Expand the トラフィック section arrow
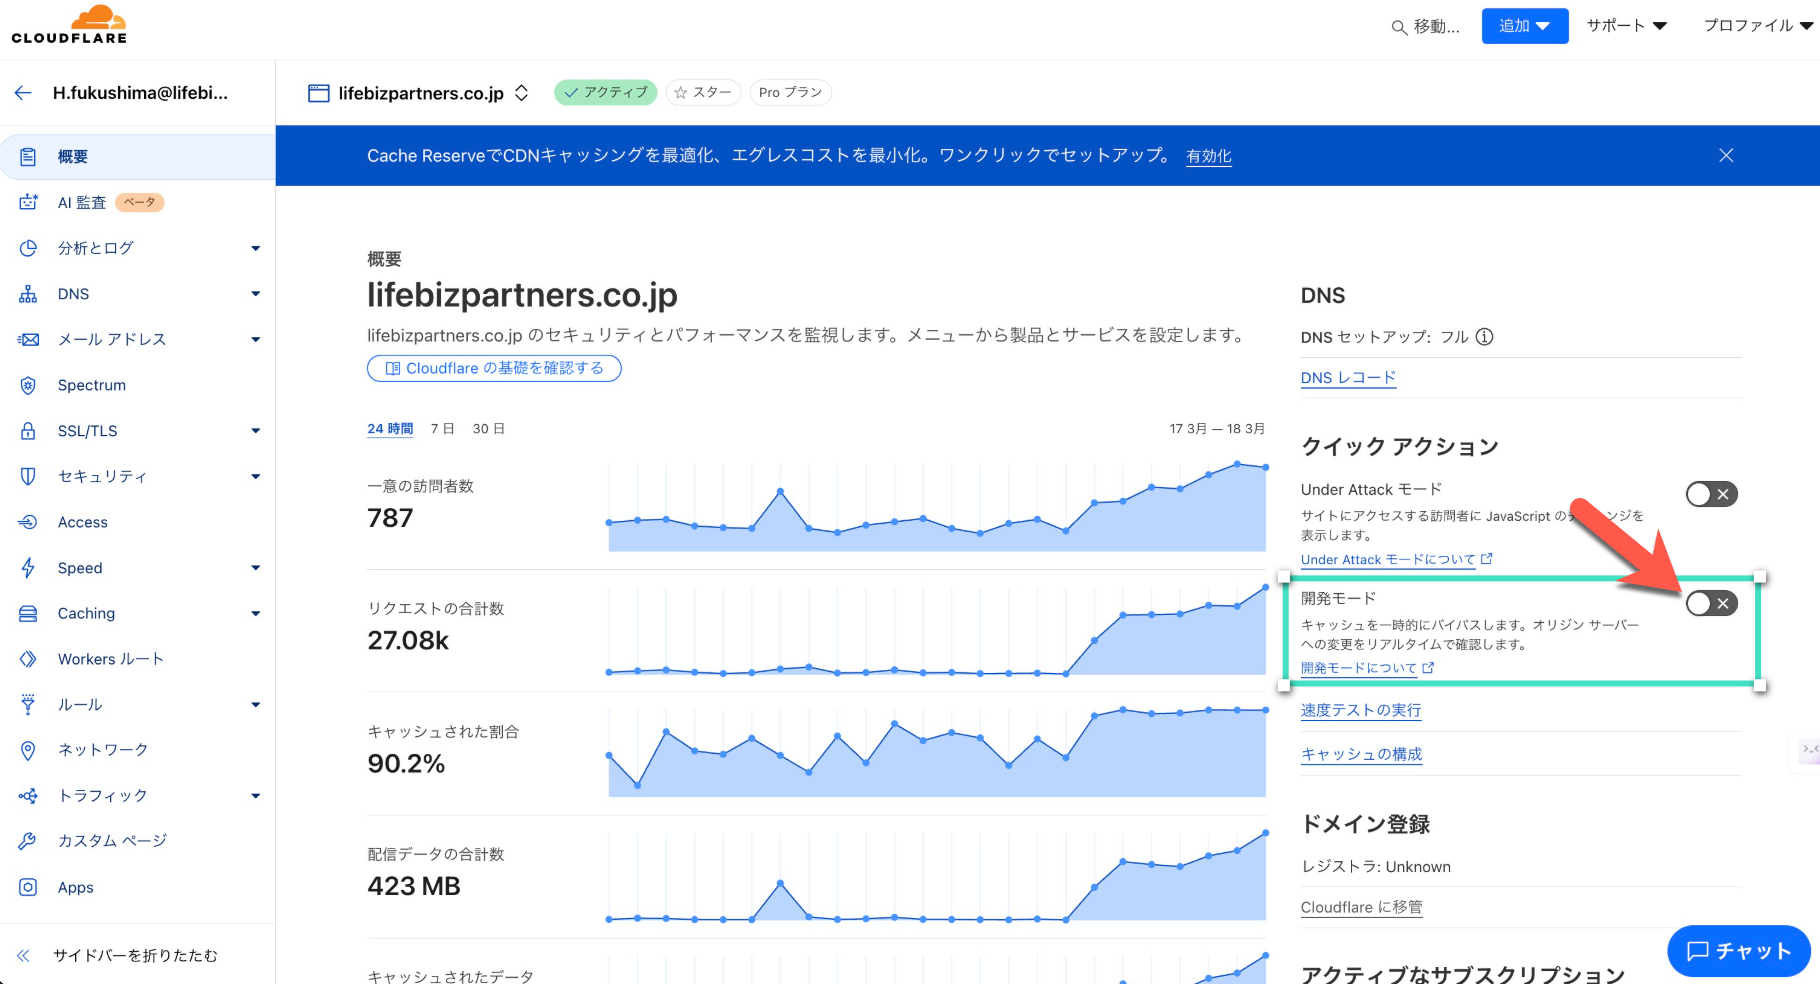 (x=256, y=796)
